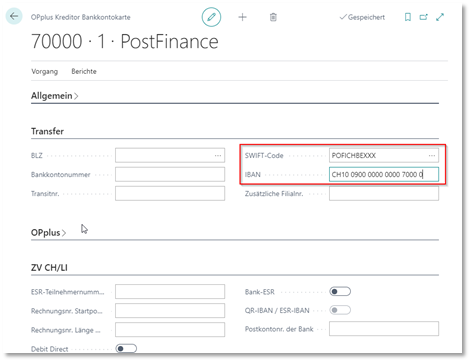The image size is (471, 362).
Task: Click the Rechnungsnr. Länge field
Action: pos(170,330)
